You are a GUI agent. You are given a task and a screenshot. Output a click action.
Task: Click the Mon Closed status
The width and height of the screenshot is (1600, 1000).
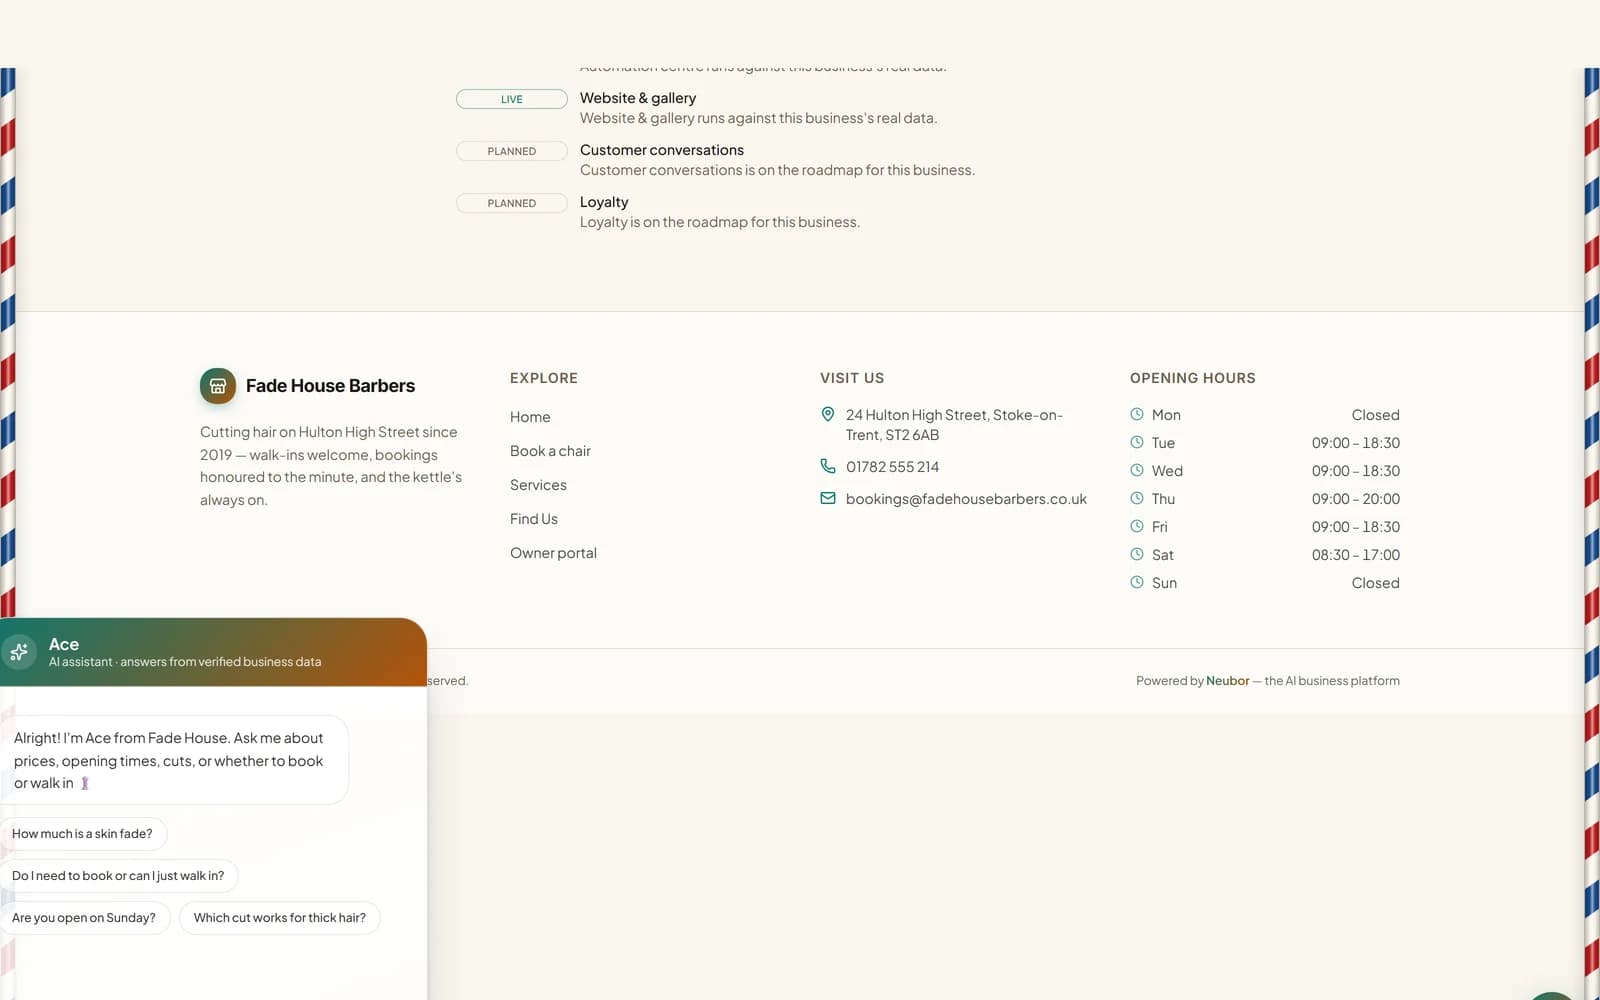click(1376, 415)
